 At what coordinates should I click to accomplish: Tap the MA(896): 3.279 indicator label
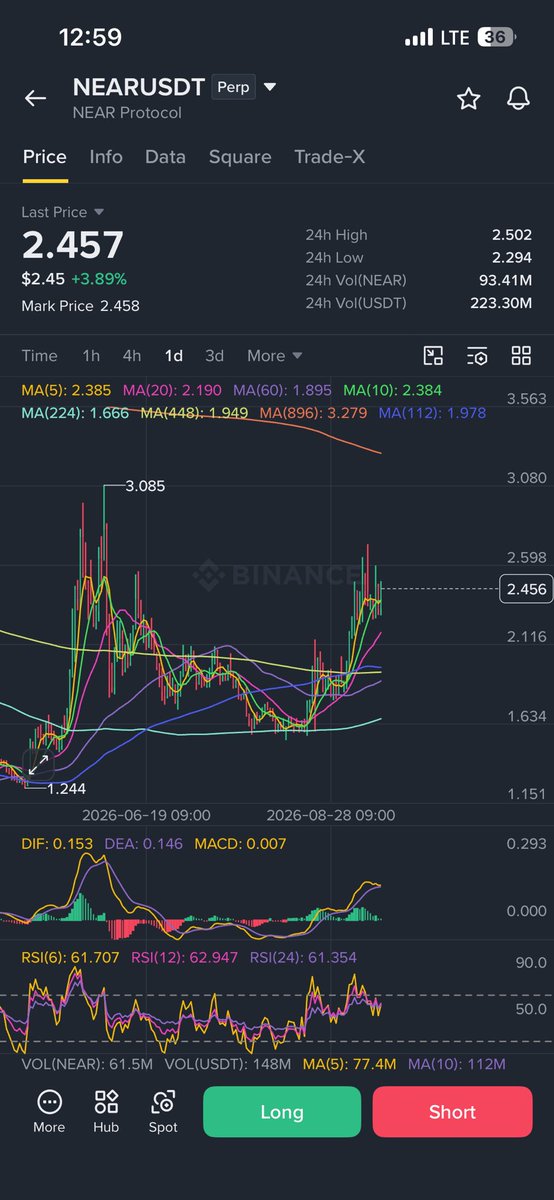313,413
